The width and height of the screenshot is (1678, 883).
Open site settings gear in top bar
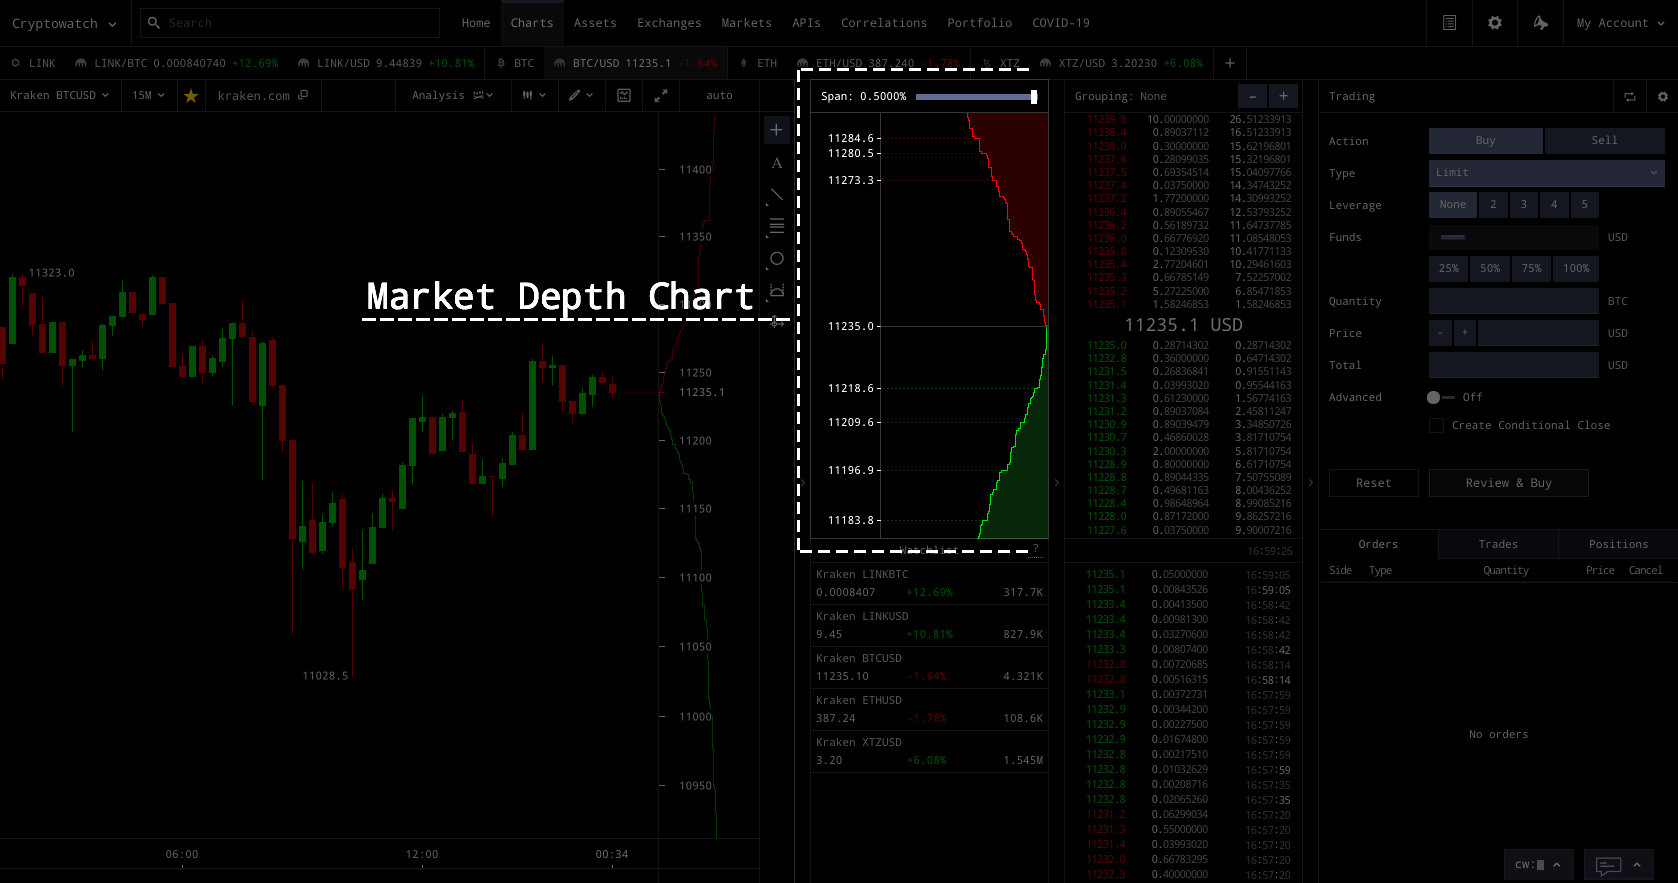(x=1495, y=23)
